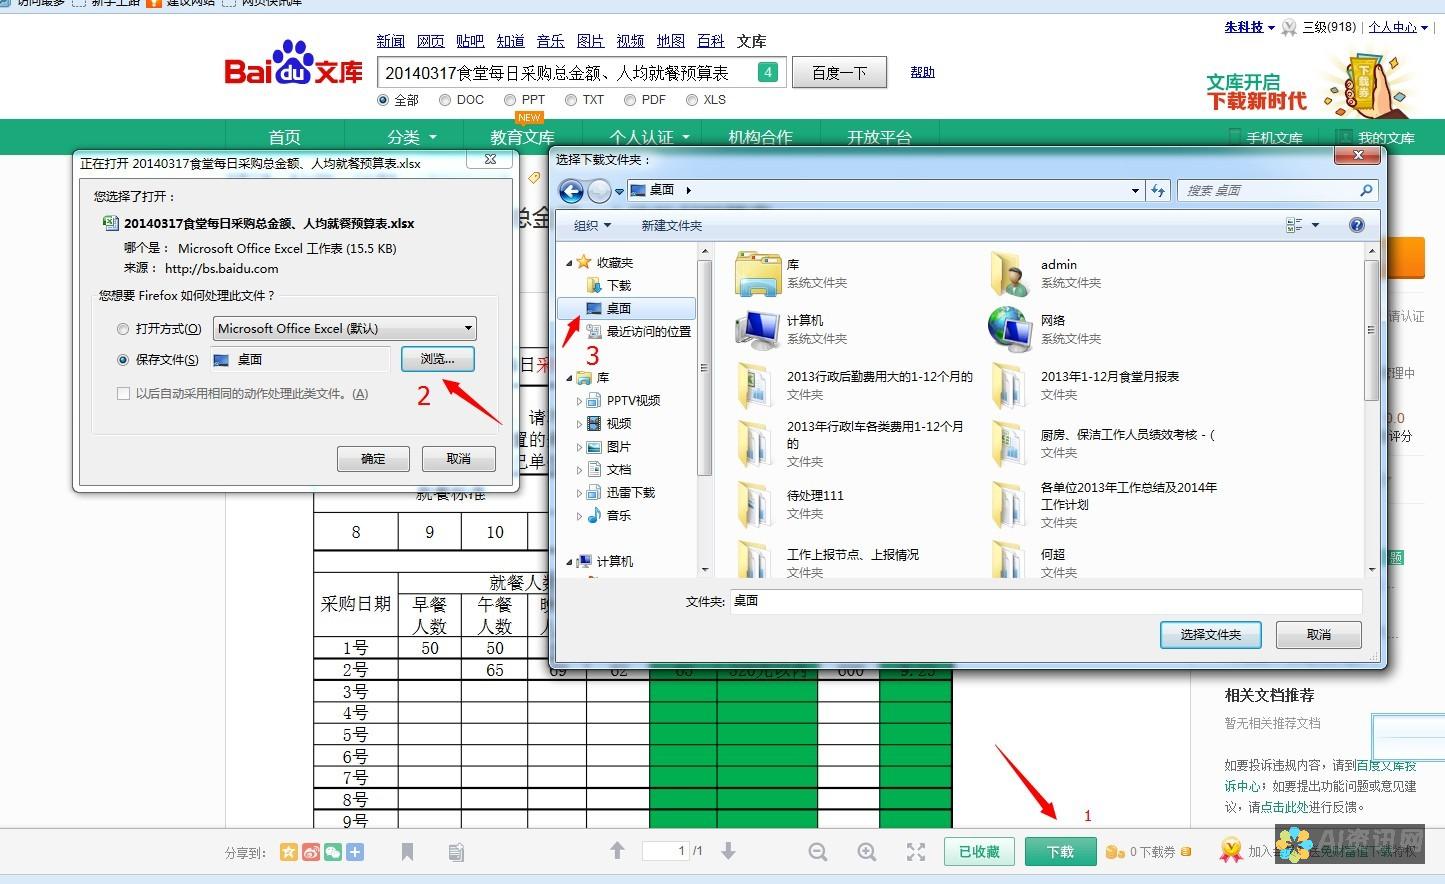
Task: Go to next page with down arrow
Action: (x=728, y=850)
